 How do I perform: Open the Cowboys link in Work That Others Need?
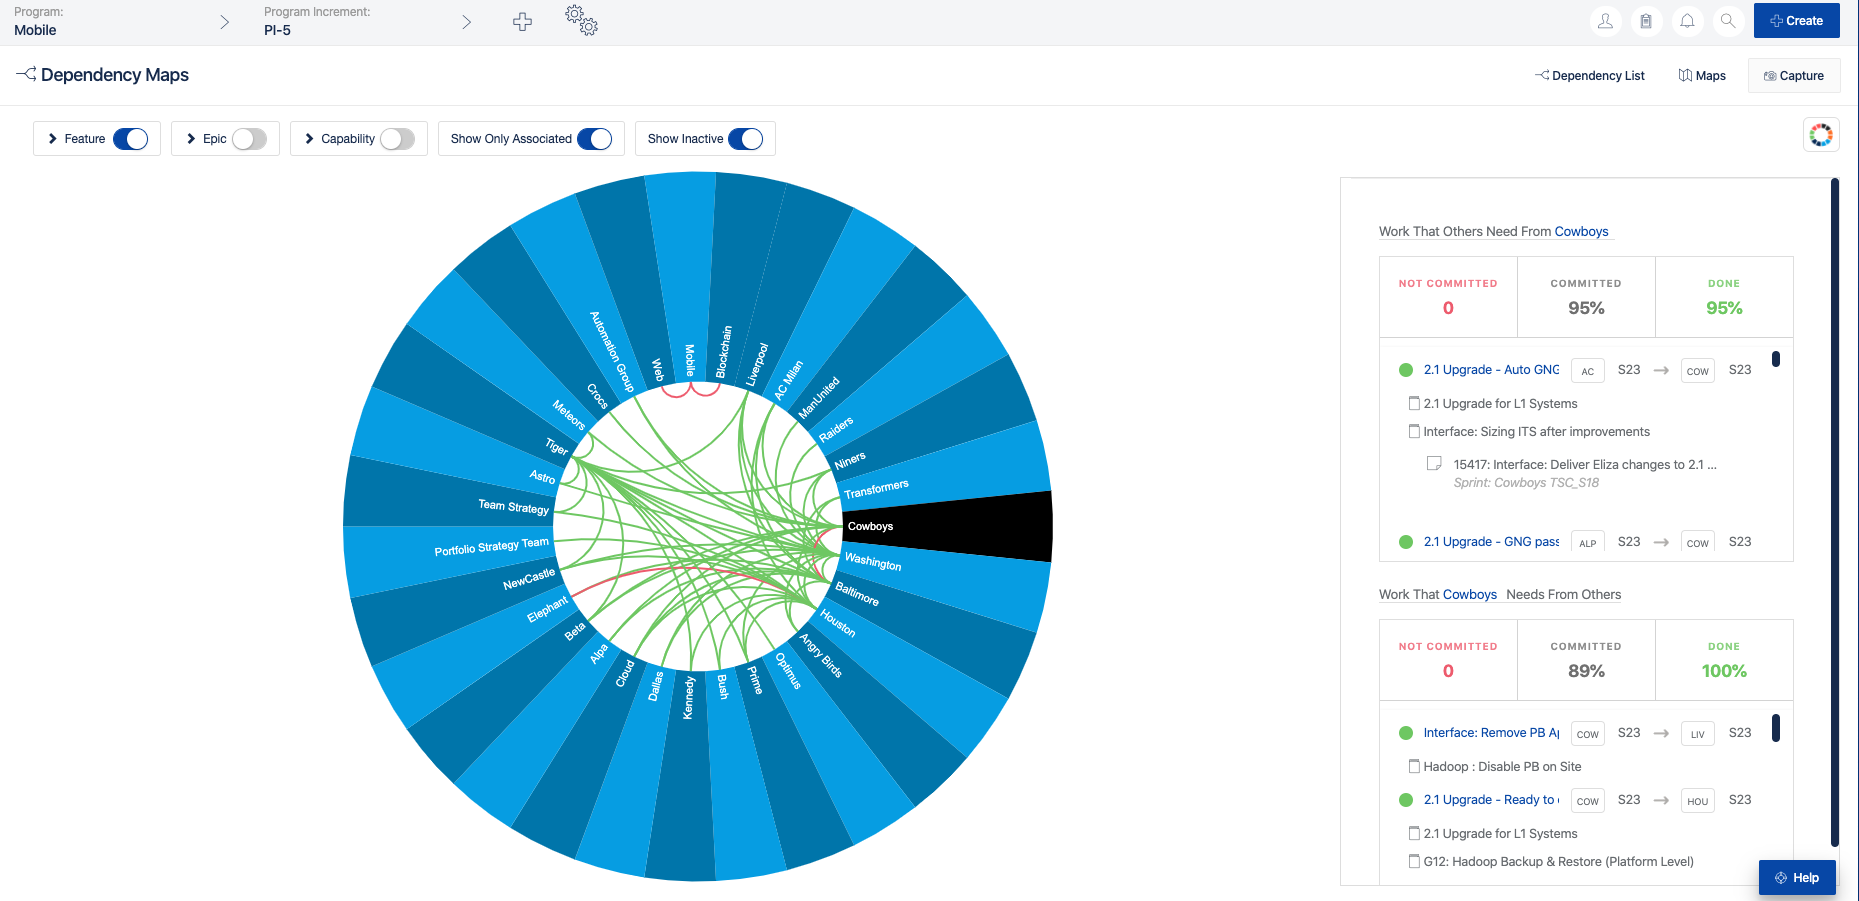point(1582,232)
